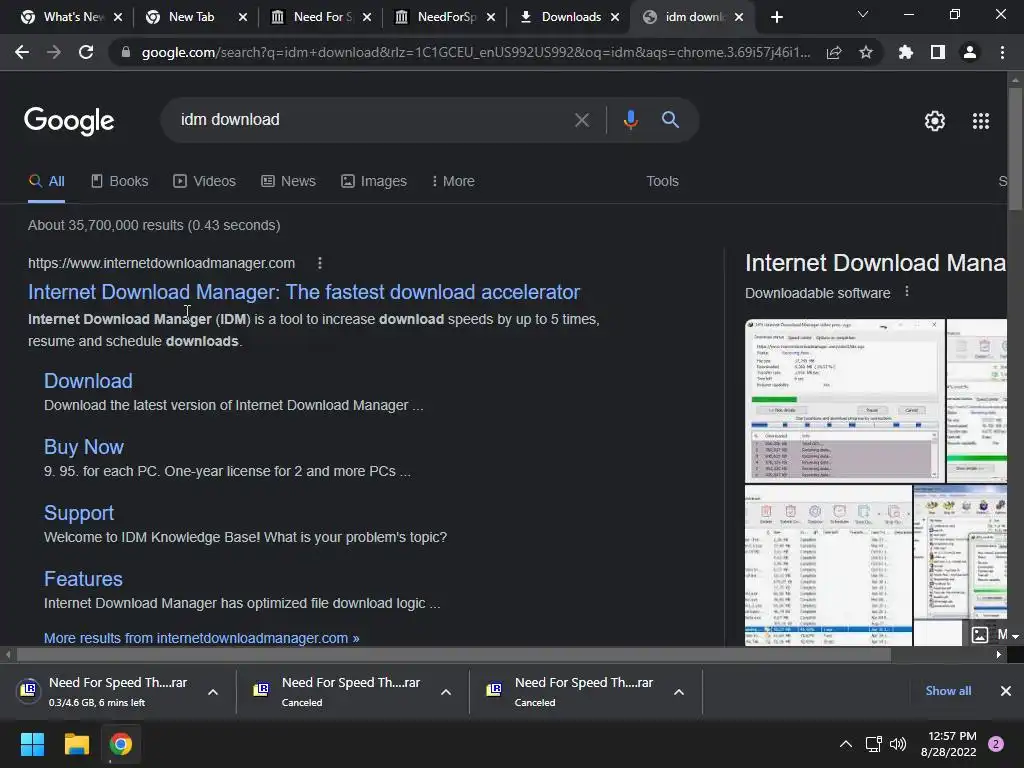Click the forward navigation arrow
Screen dimensions: 1024x768
(x=54, y=52)
